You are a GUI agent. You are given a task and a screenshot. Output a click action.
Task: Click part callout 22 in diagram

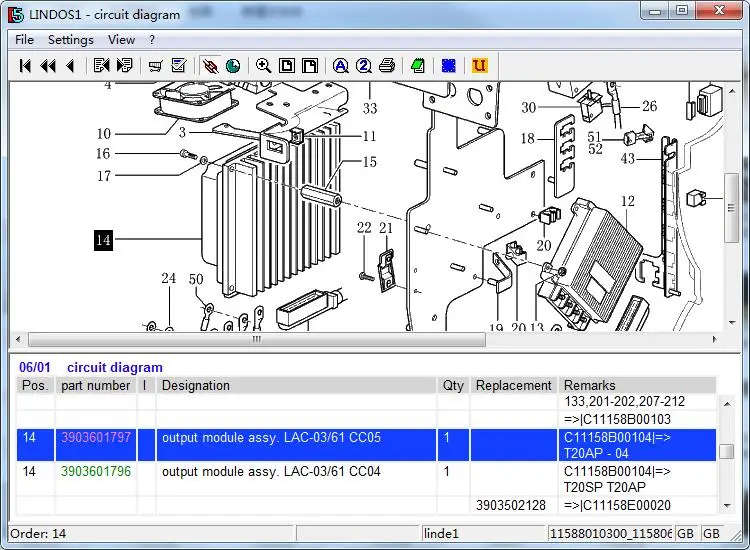364,228
